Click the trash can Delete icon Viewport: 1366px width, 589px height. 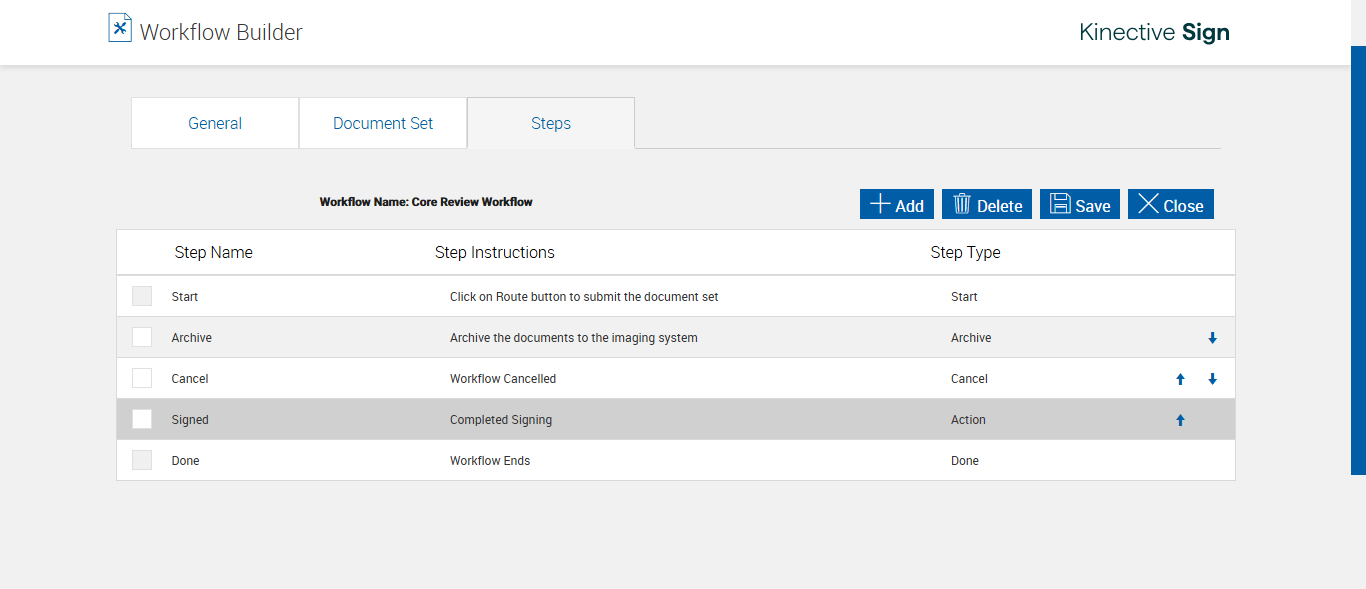click(962, 204)
